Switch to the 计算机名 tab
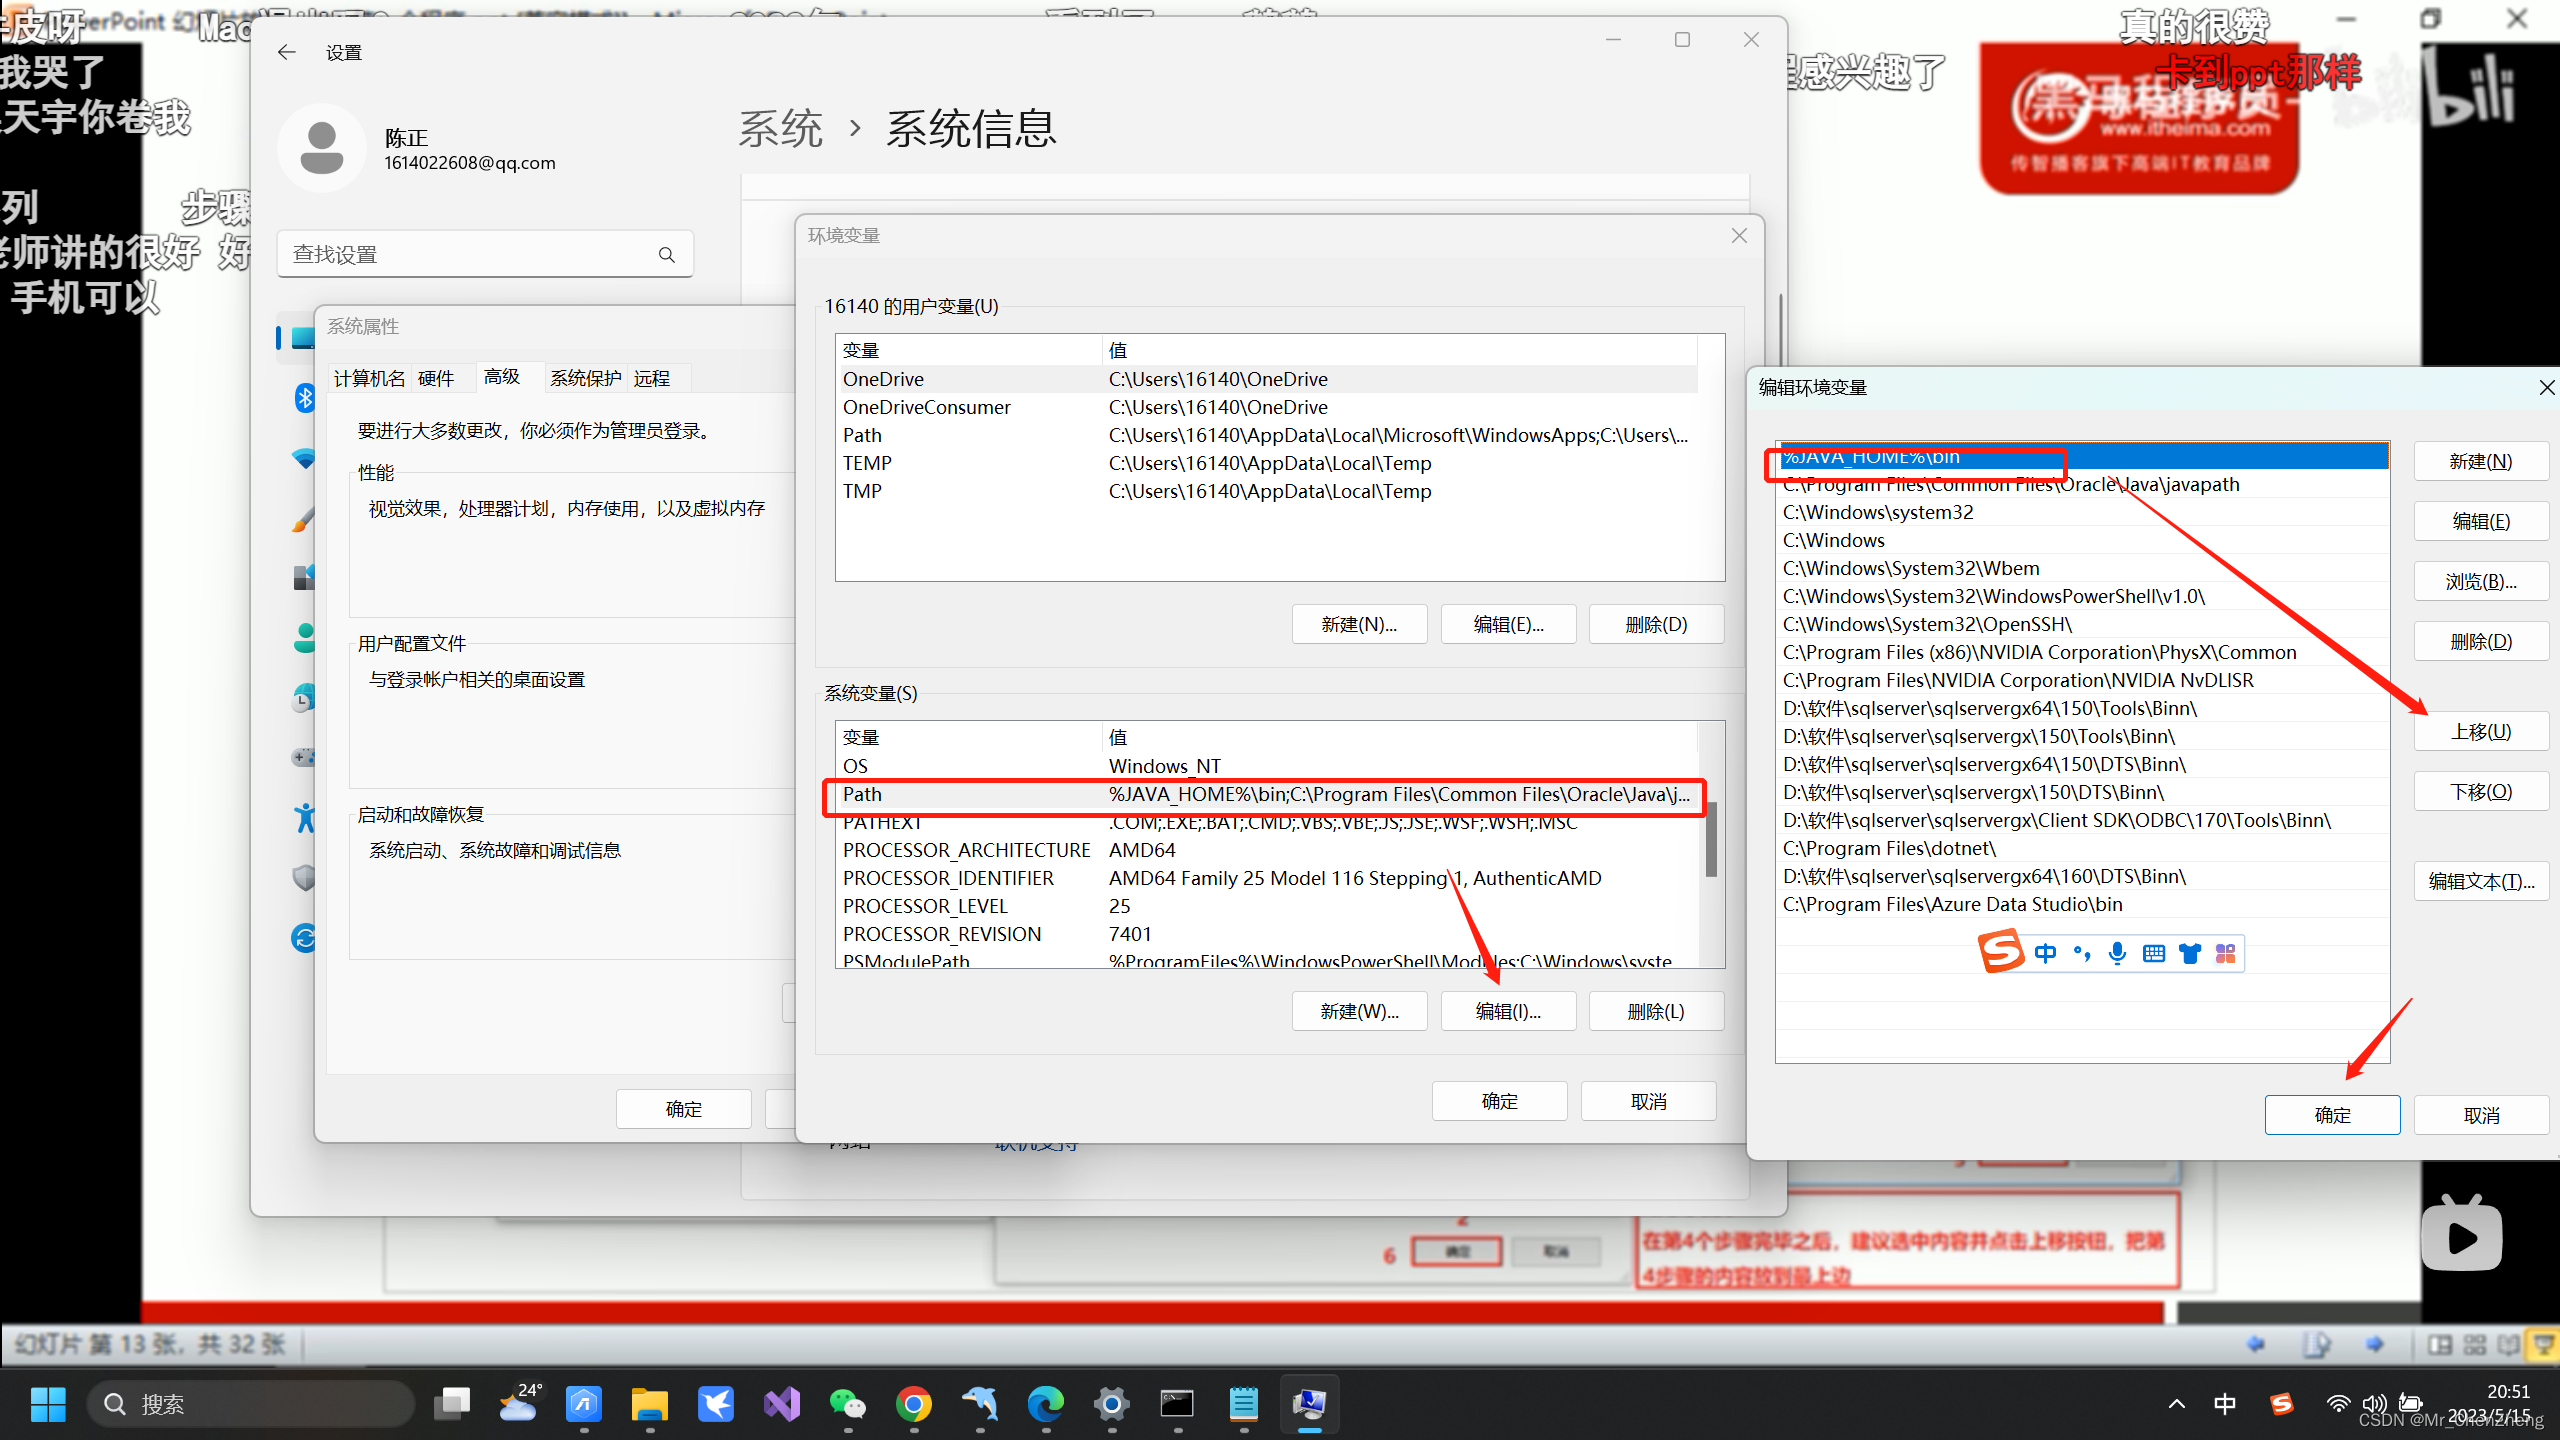This screenshot has height=1440, width=2560. 370,378
